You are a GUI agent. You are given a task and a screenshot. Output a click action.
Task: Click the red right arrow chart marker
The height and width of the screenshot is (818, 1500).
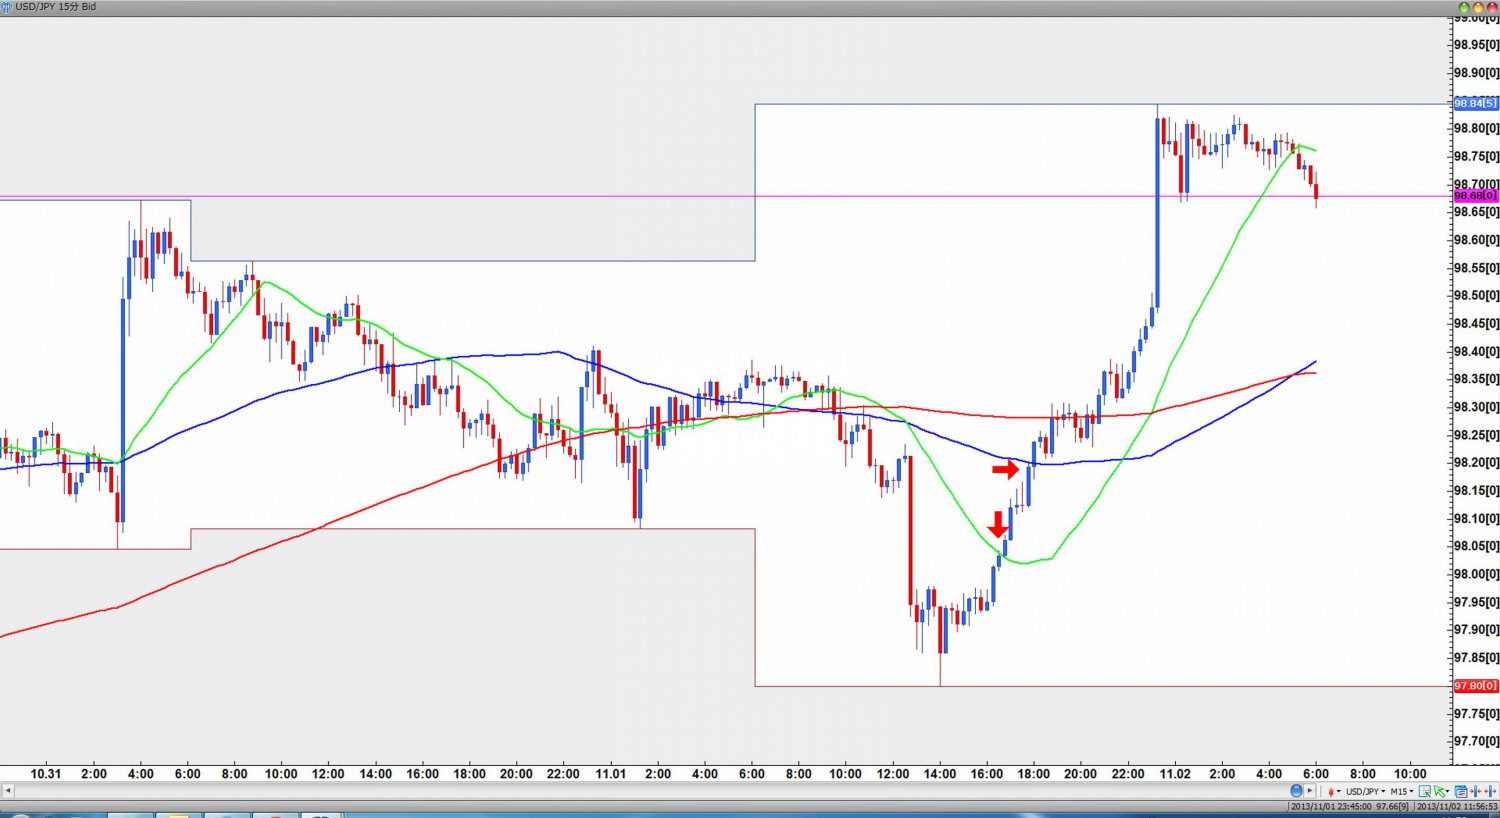point(1005,469)
